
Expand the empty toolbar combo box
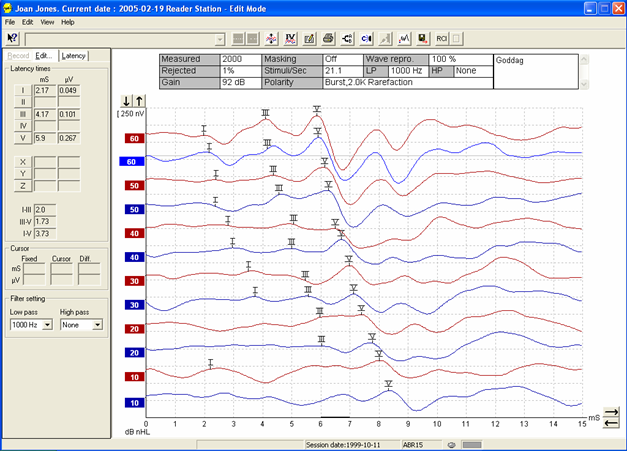point(220,38)
